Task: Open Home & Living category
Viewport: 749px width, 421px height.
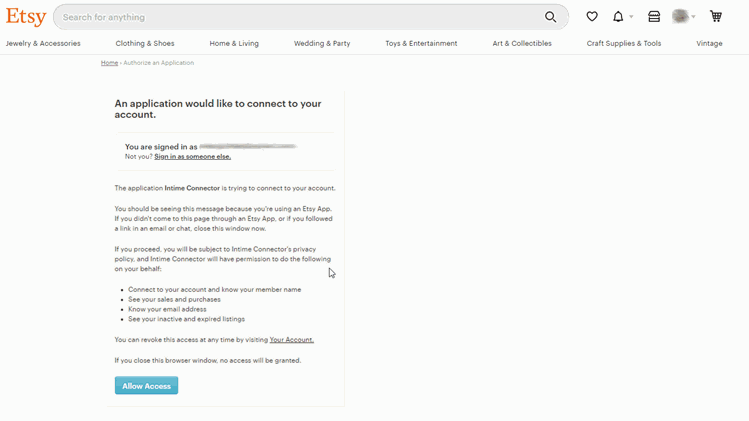Action: [x=234, y=44]
